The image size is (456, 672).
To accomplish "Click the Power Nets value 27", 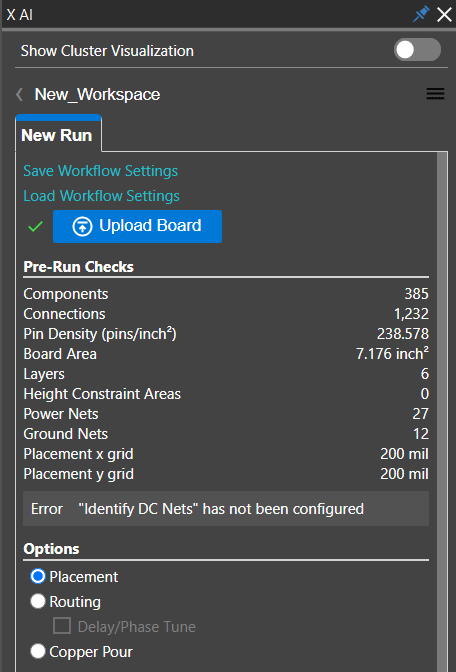I will pyautogui.click(x=420, y=414).
